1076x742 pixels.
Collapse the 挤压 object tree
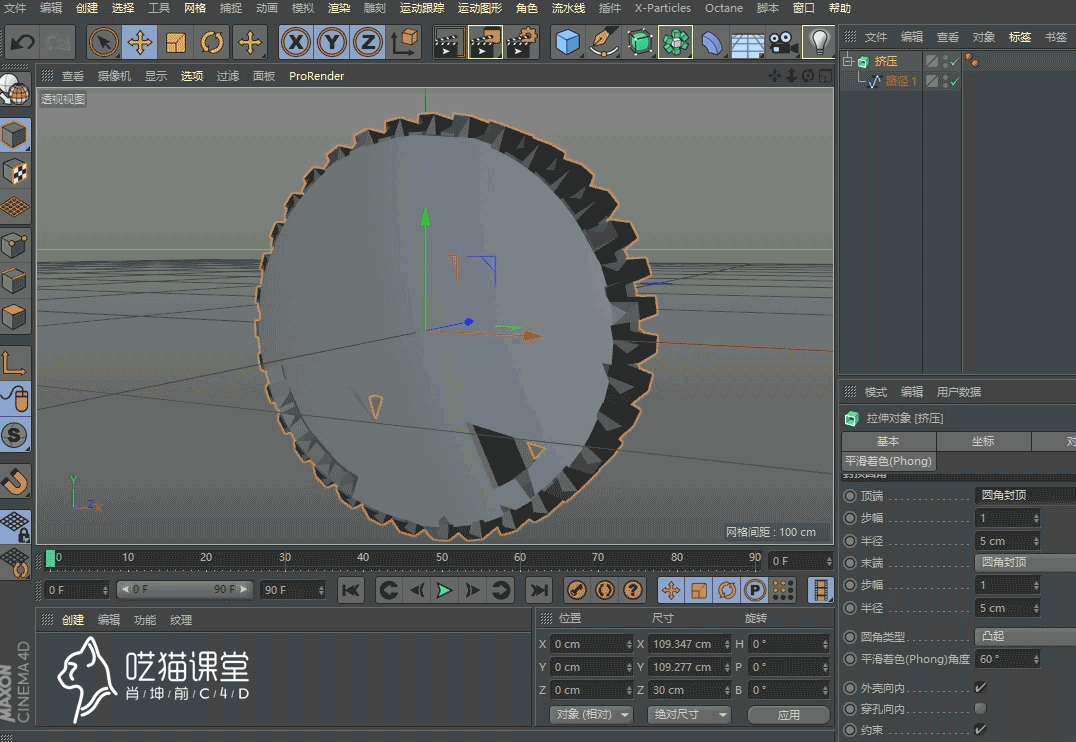point(847,62)
